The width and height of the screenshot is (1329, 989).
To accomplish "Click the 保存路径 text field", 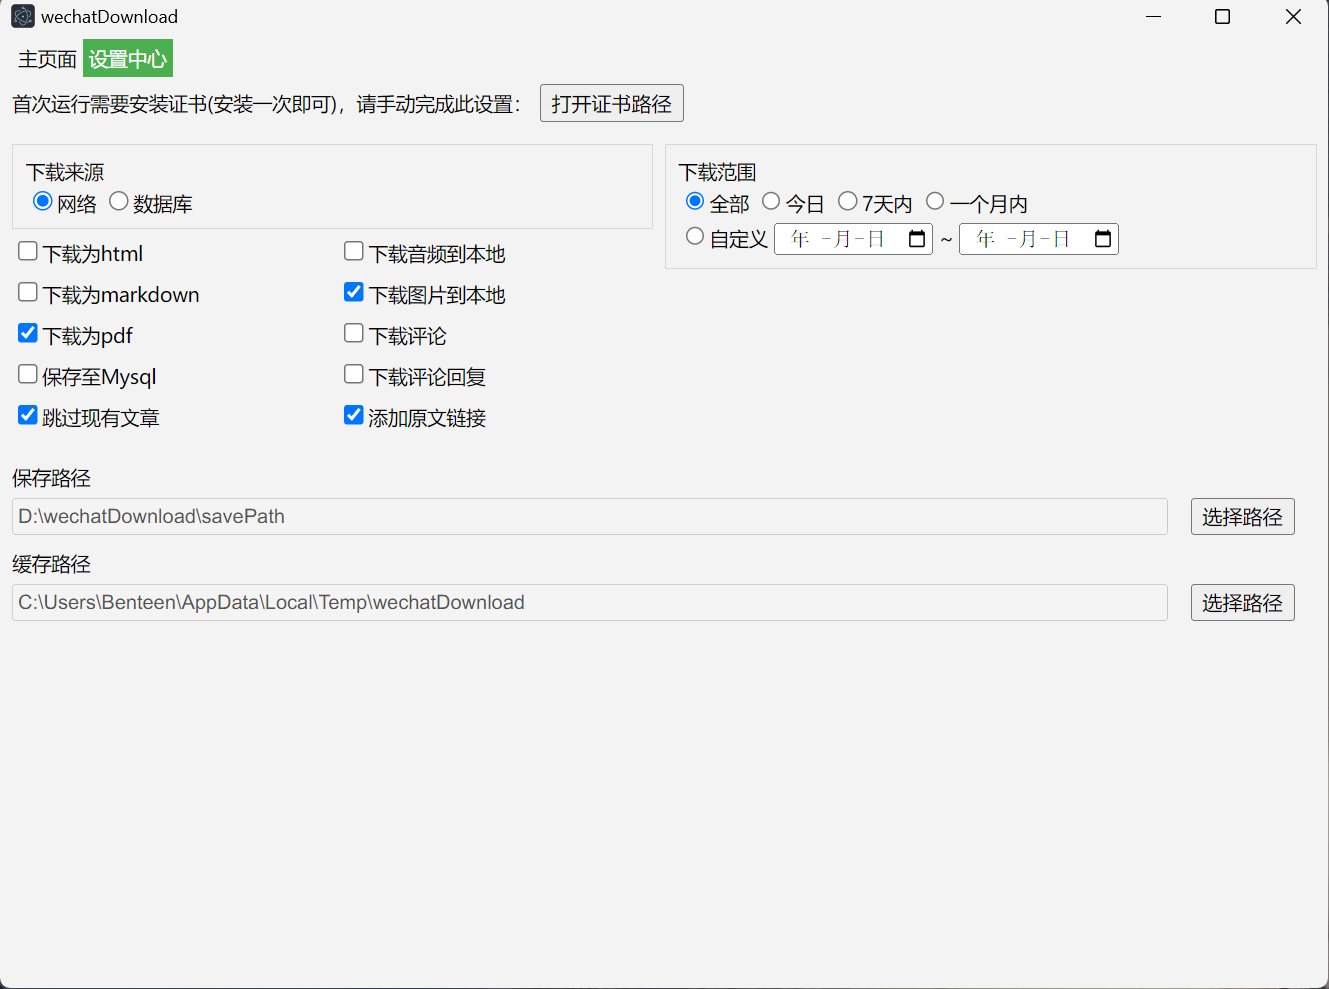I will 590,516.
